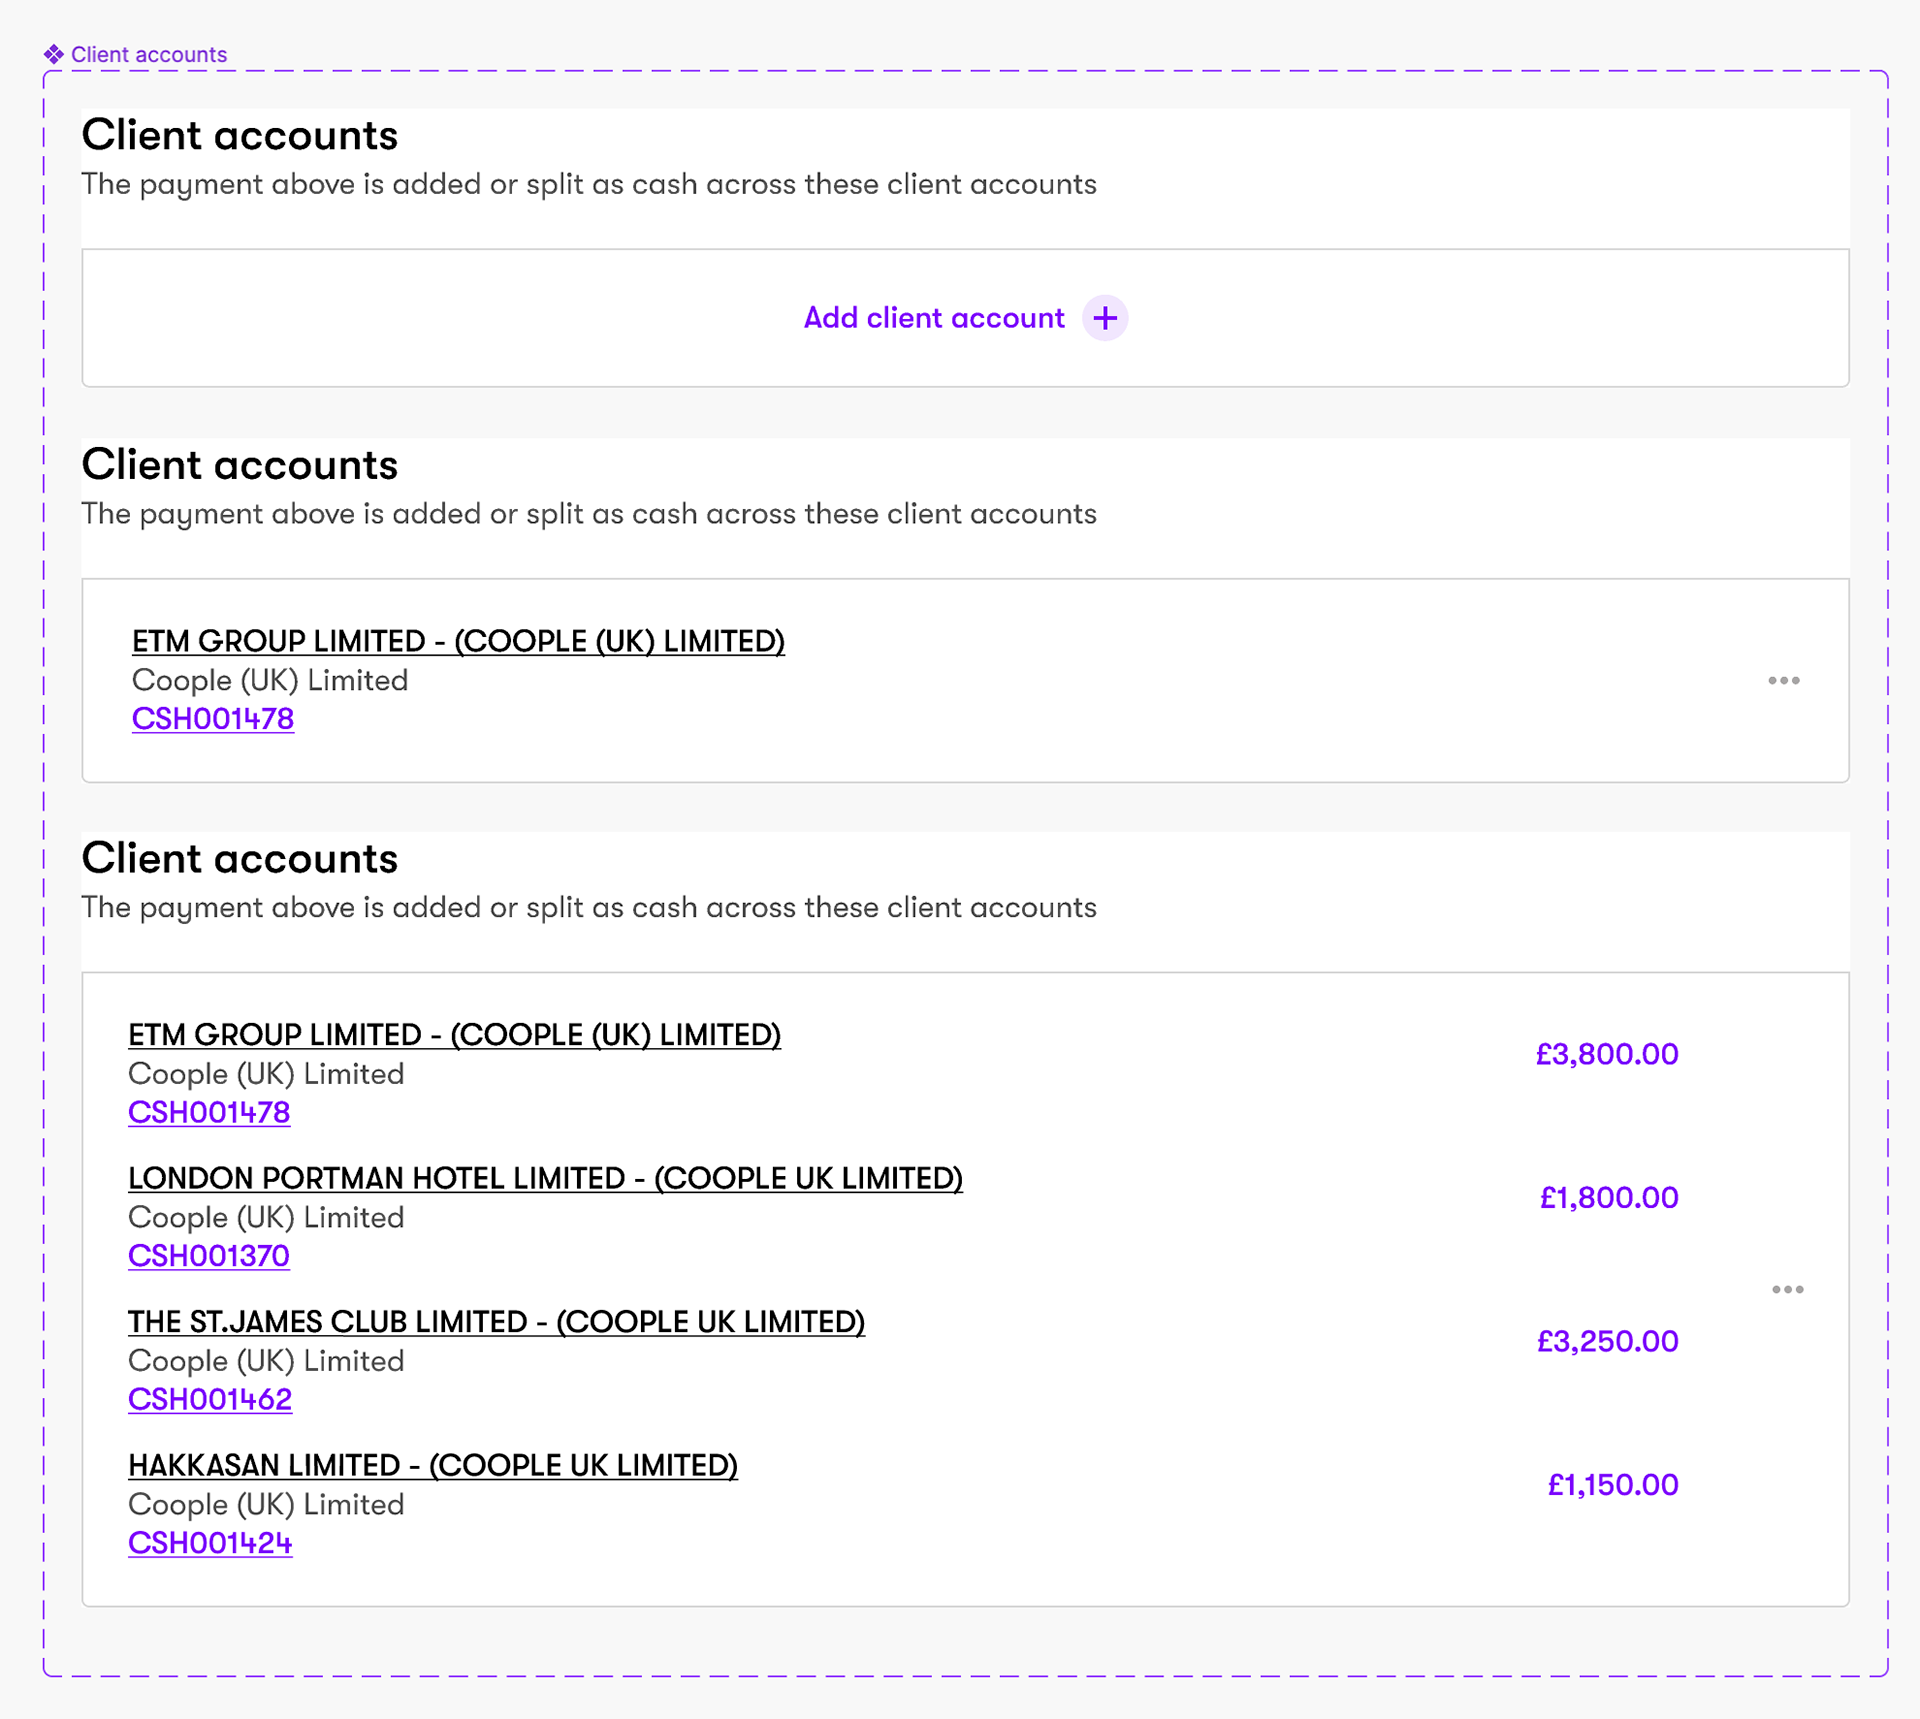1920x1719 pixels.
Task: Select the purple Client accounts component label
Action: tap(149, 54)
